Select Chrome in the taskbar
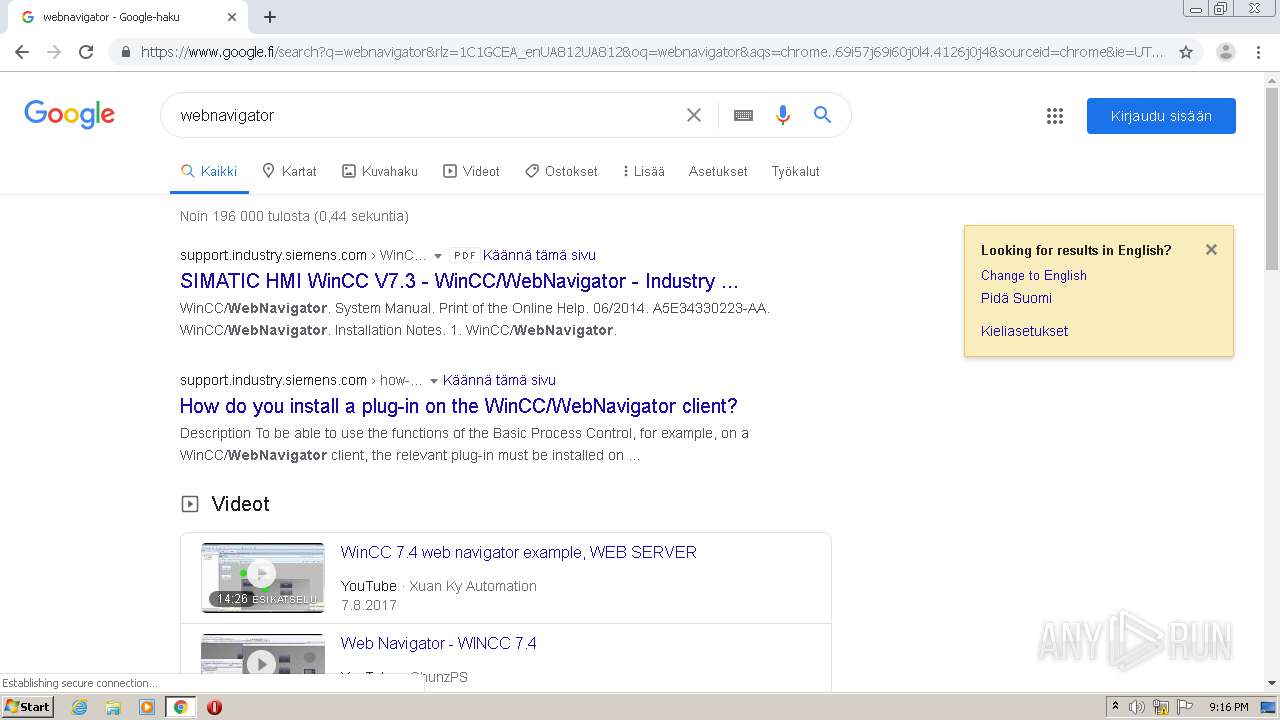 180,707
